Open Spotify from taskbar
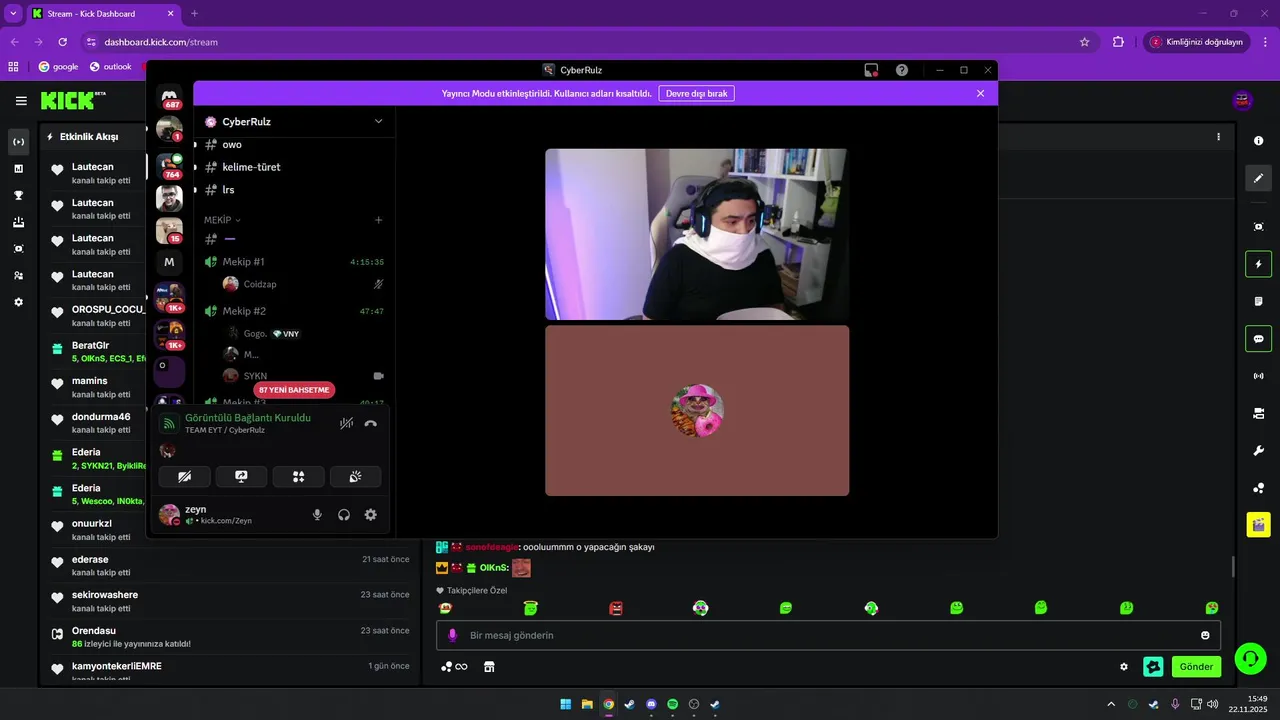Screen dimensions: 1280x720 672,704
